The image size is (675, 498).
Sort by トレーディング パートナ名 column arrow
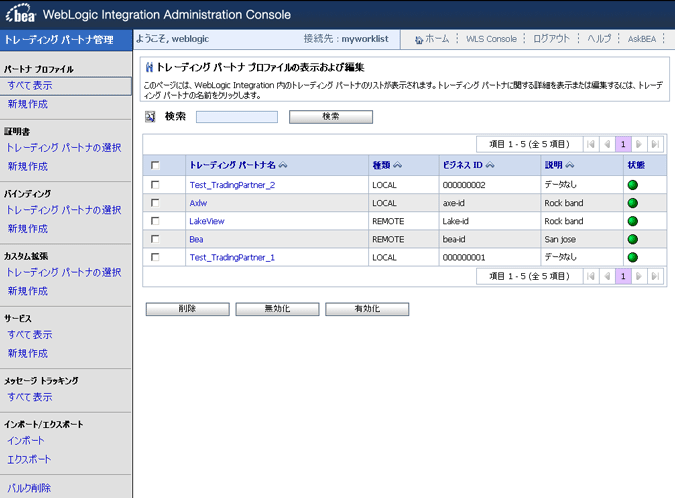[283, 165]
